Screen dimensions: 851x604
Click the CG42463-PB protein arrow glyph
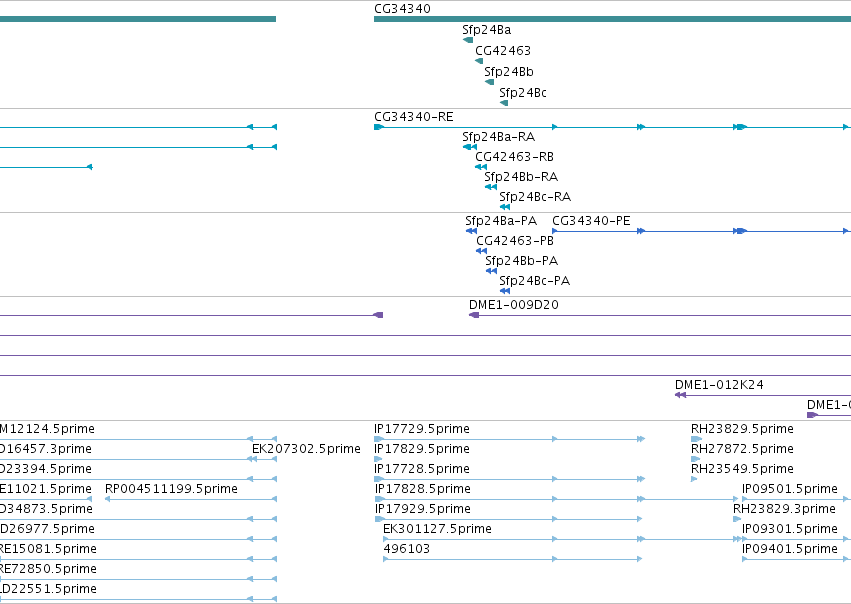coord(481,251)
